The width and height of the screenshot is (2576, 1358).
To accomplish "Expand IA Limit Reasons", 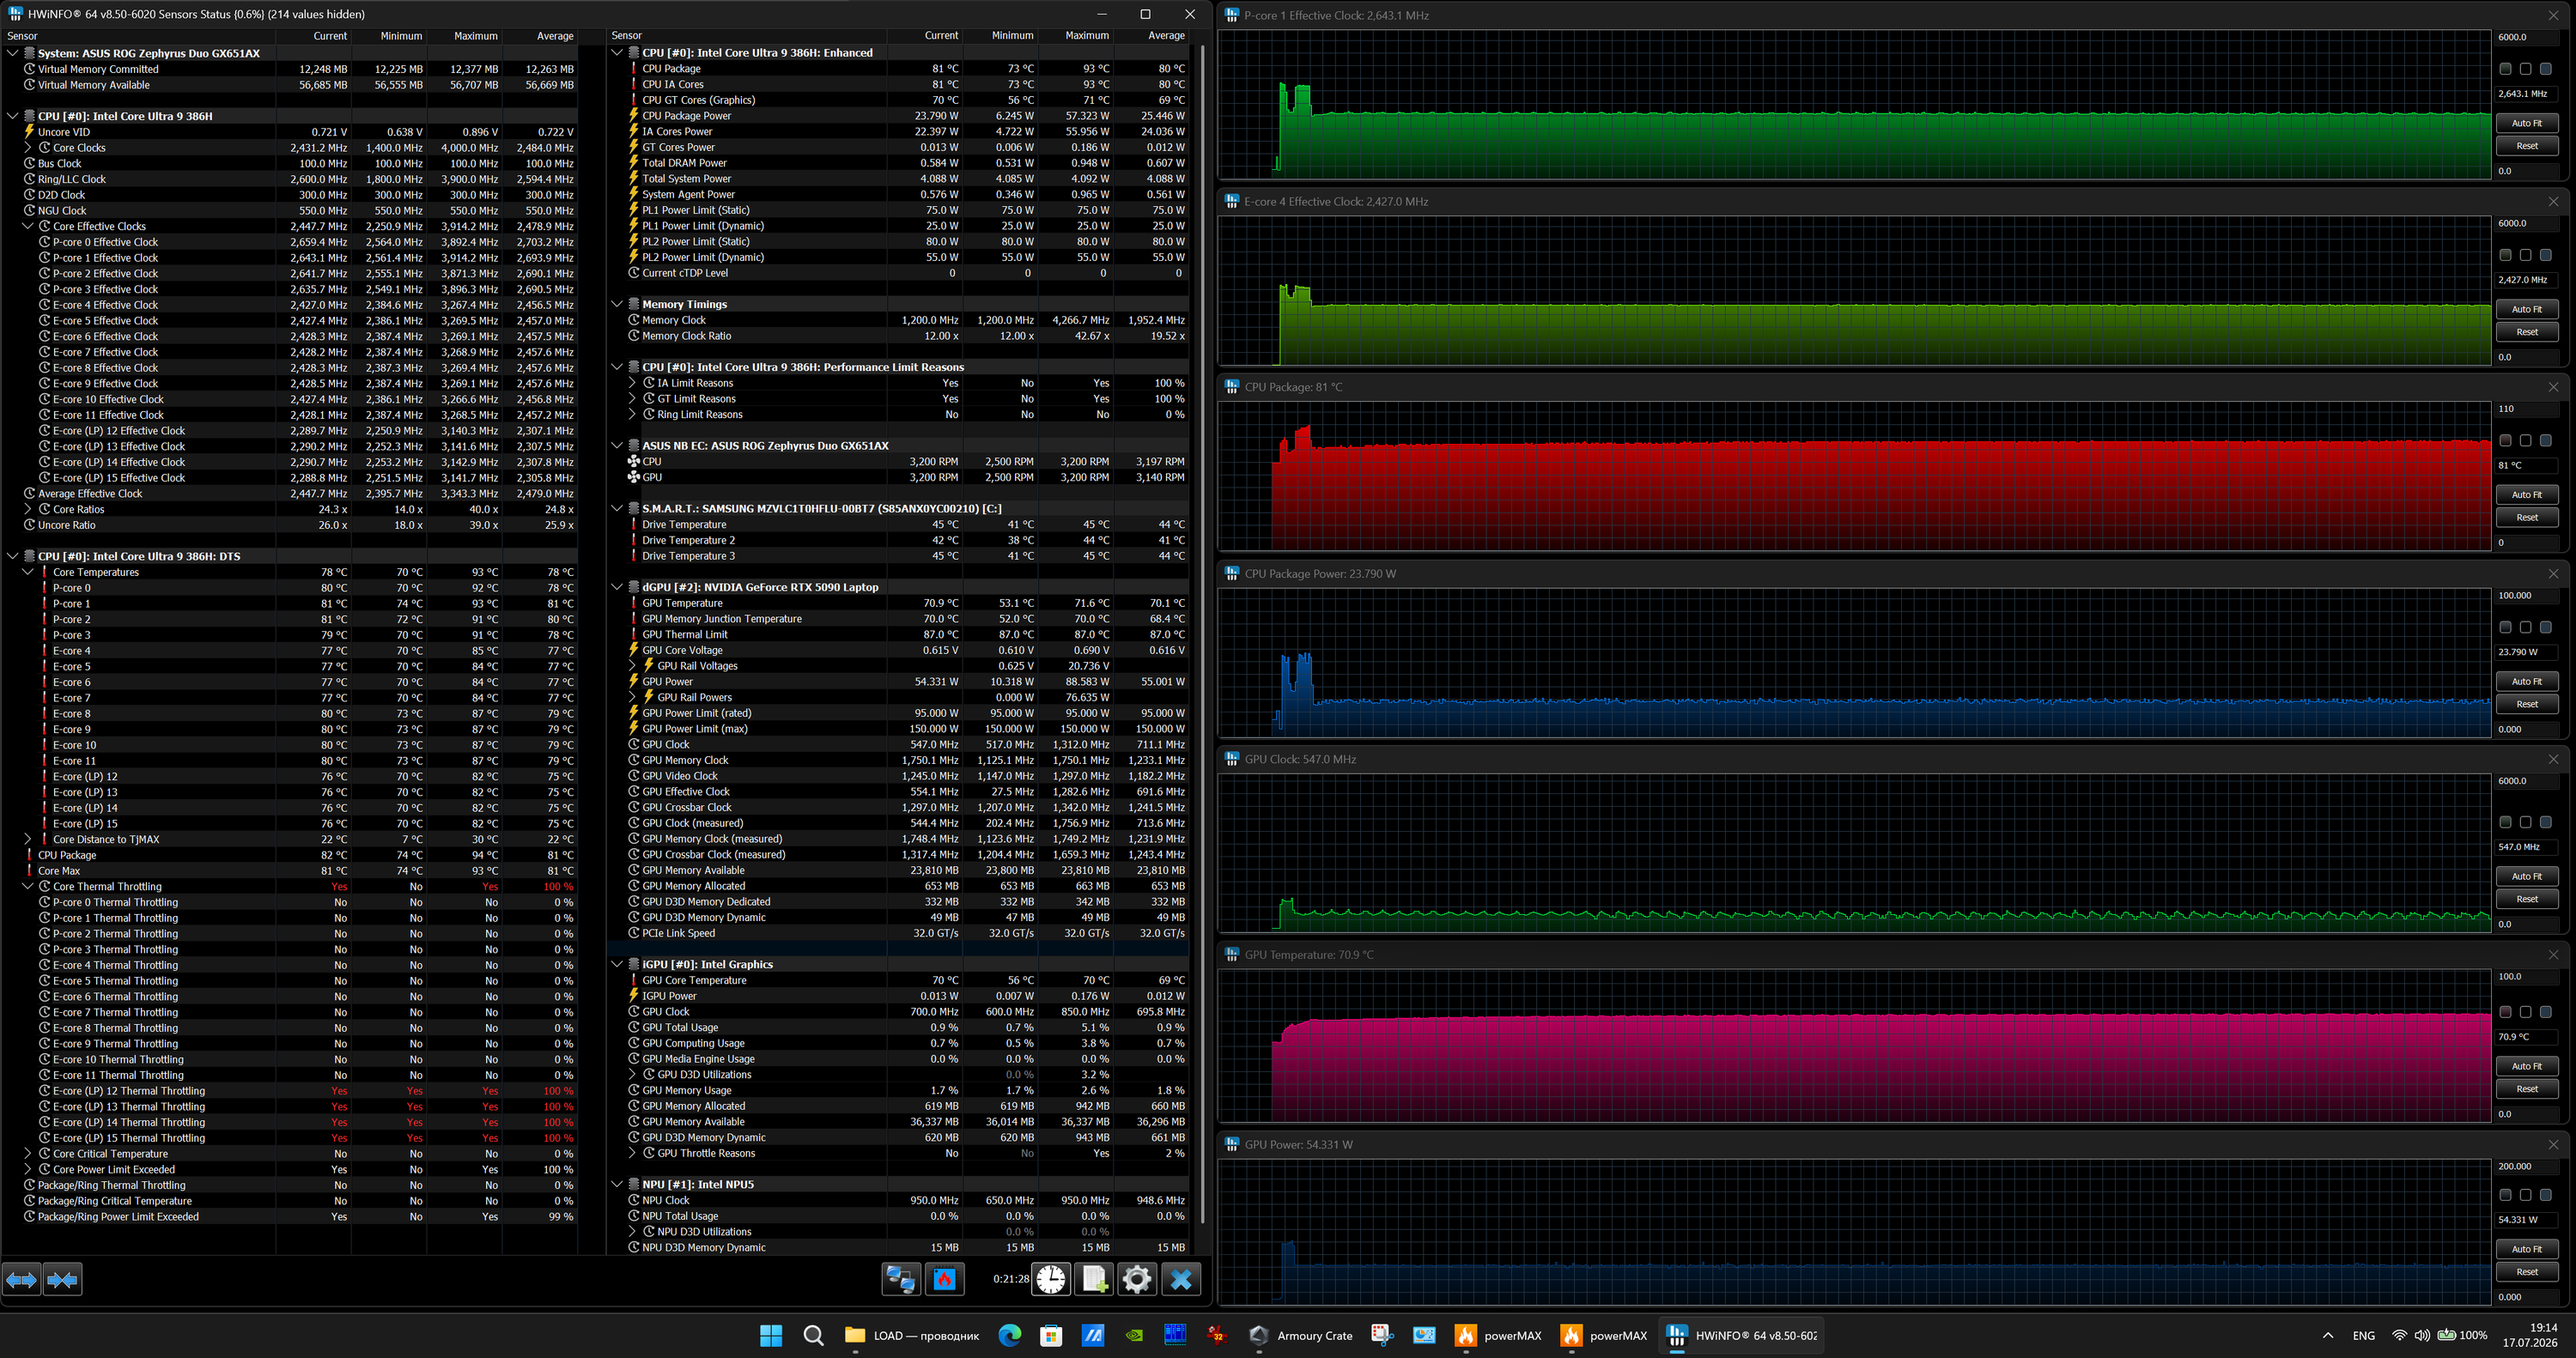I will pyautogui.click(x=632, y=383).
